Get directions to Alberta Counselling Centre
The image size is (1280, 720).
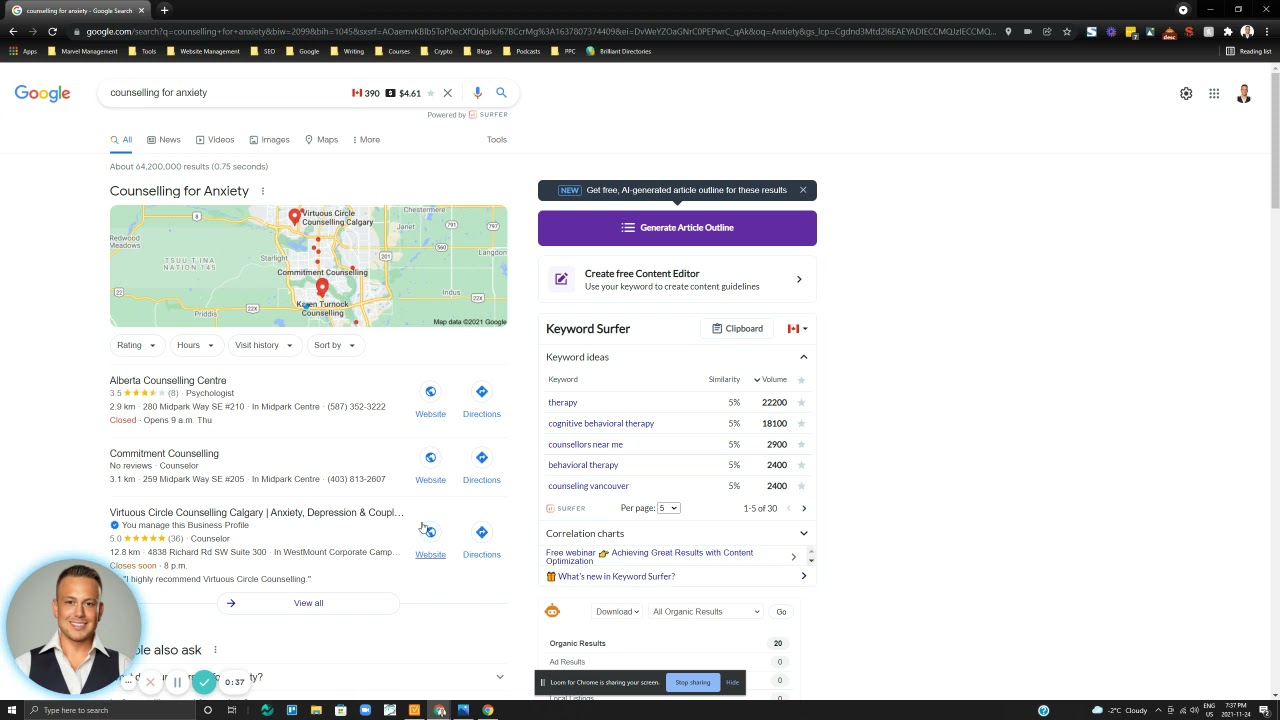click(481, 392)
